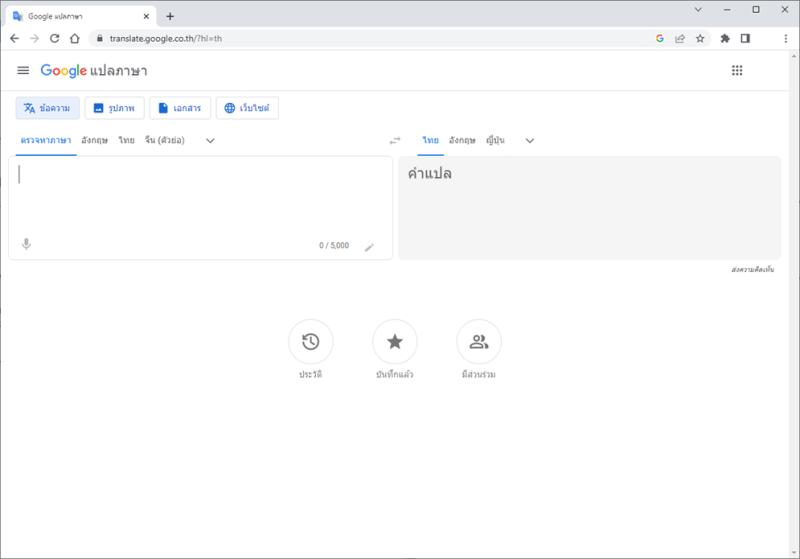Open translation history (ประวัติ)
This screenshot has width=800, height=559.
click(310, 342)
